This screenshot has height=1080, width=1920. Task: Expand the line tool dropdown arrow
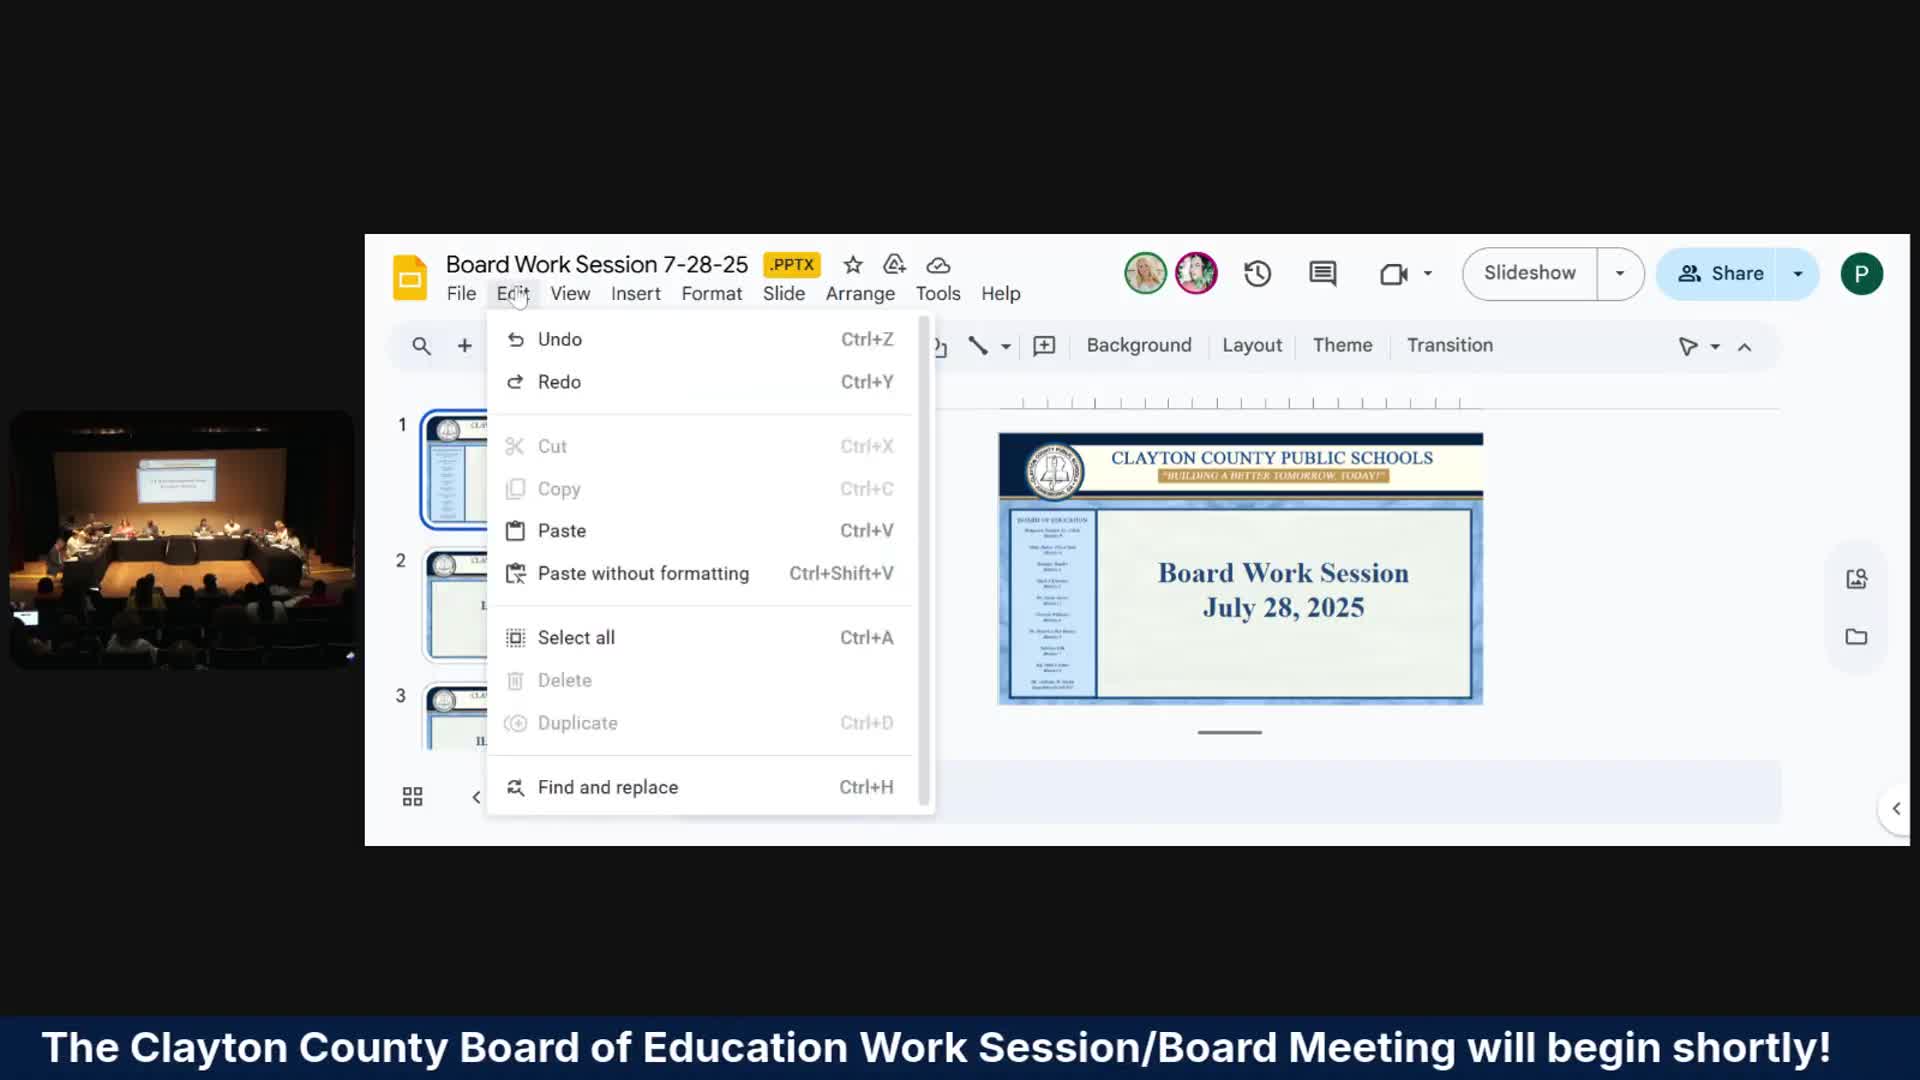point(1006,347)
